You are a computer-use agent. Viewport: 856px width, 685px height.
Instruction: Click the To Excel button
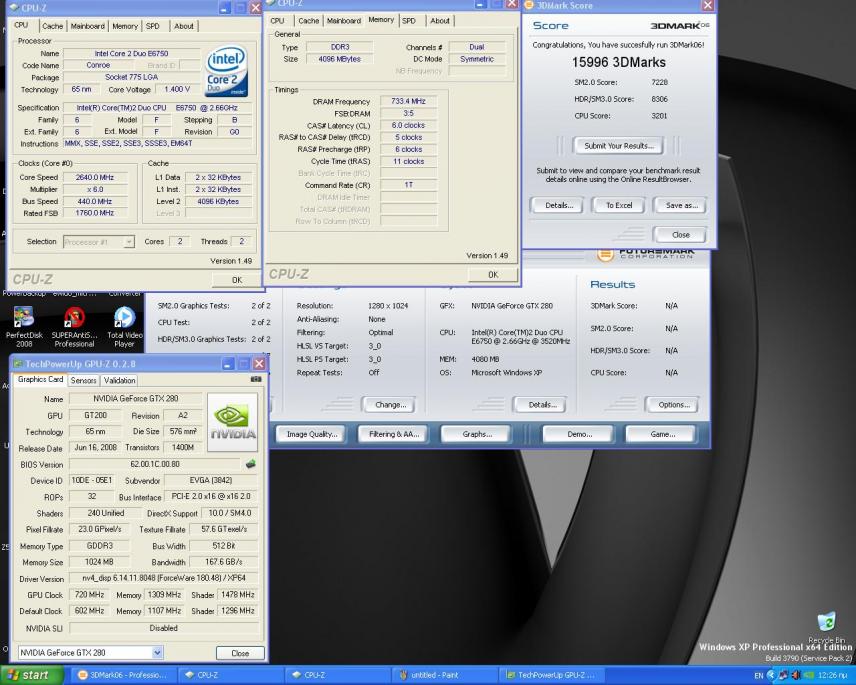pyautogui.click(x=619, y=205)
